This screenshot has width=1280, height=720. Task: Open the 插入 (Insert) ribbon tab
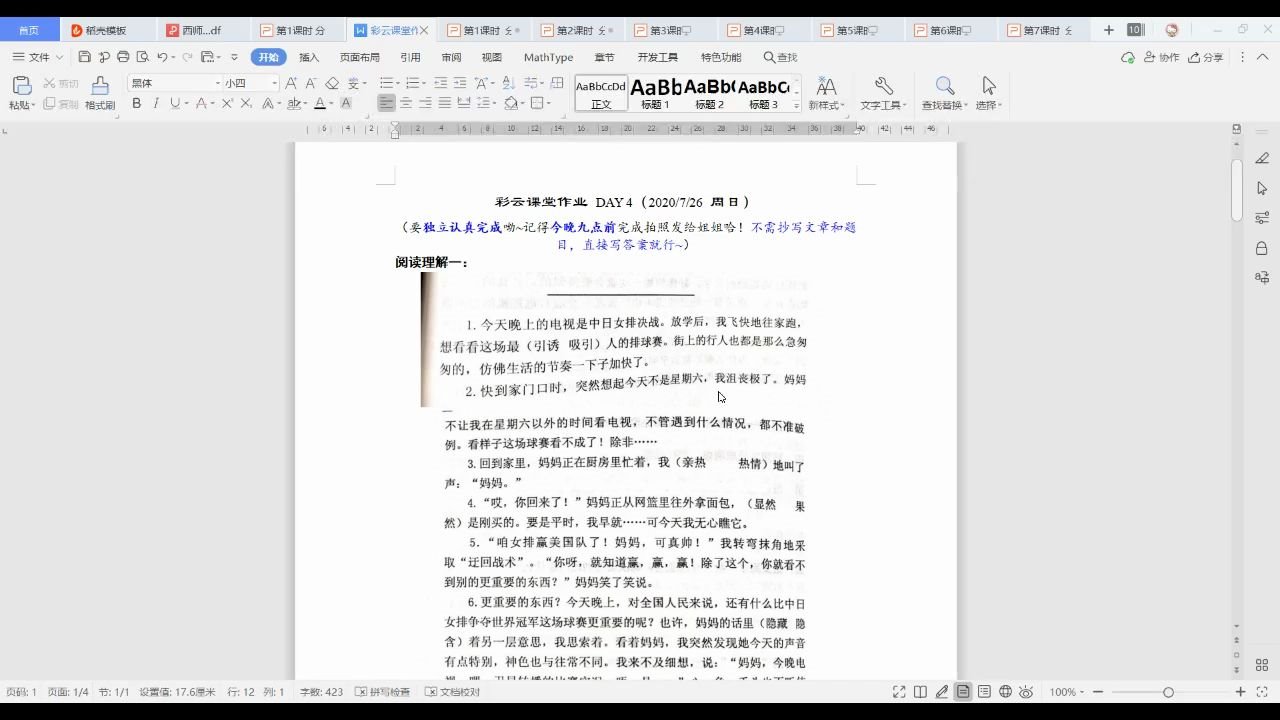pyautogui.click(x=309, y=57)
